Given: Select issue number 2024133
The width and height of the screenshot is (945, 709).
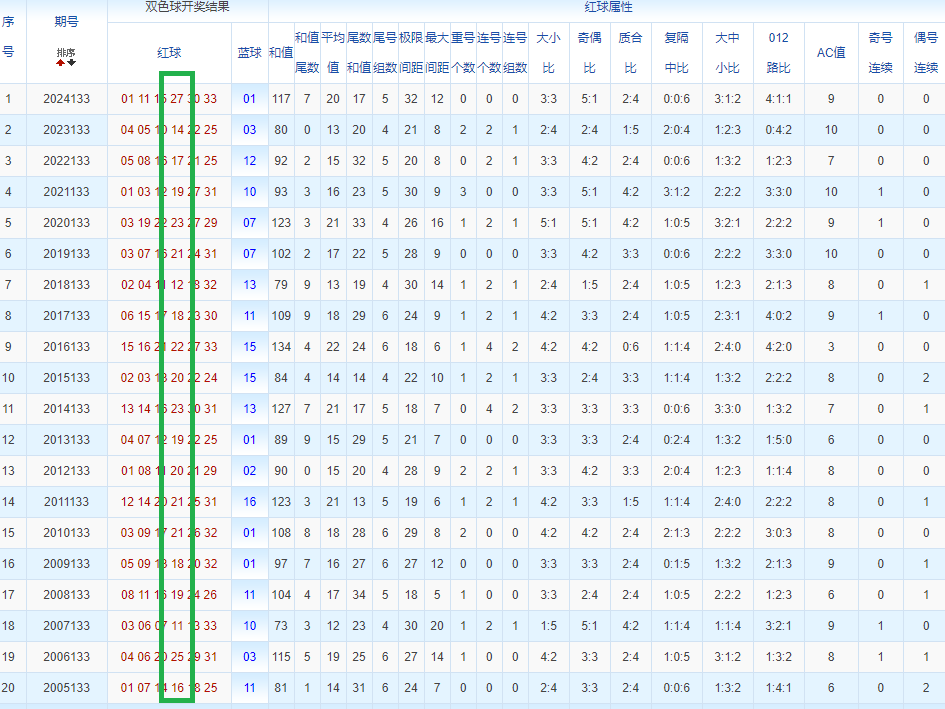Looking at the screenshot, I should click(66, 99).
